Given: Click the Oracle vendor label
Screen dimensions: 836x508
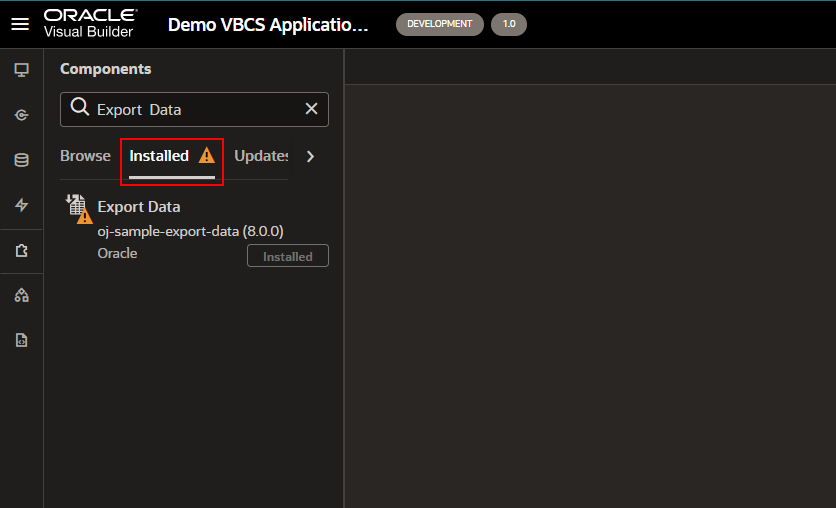Looking at the screenshot, I should click(x=117, y=253).
